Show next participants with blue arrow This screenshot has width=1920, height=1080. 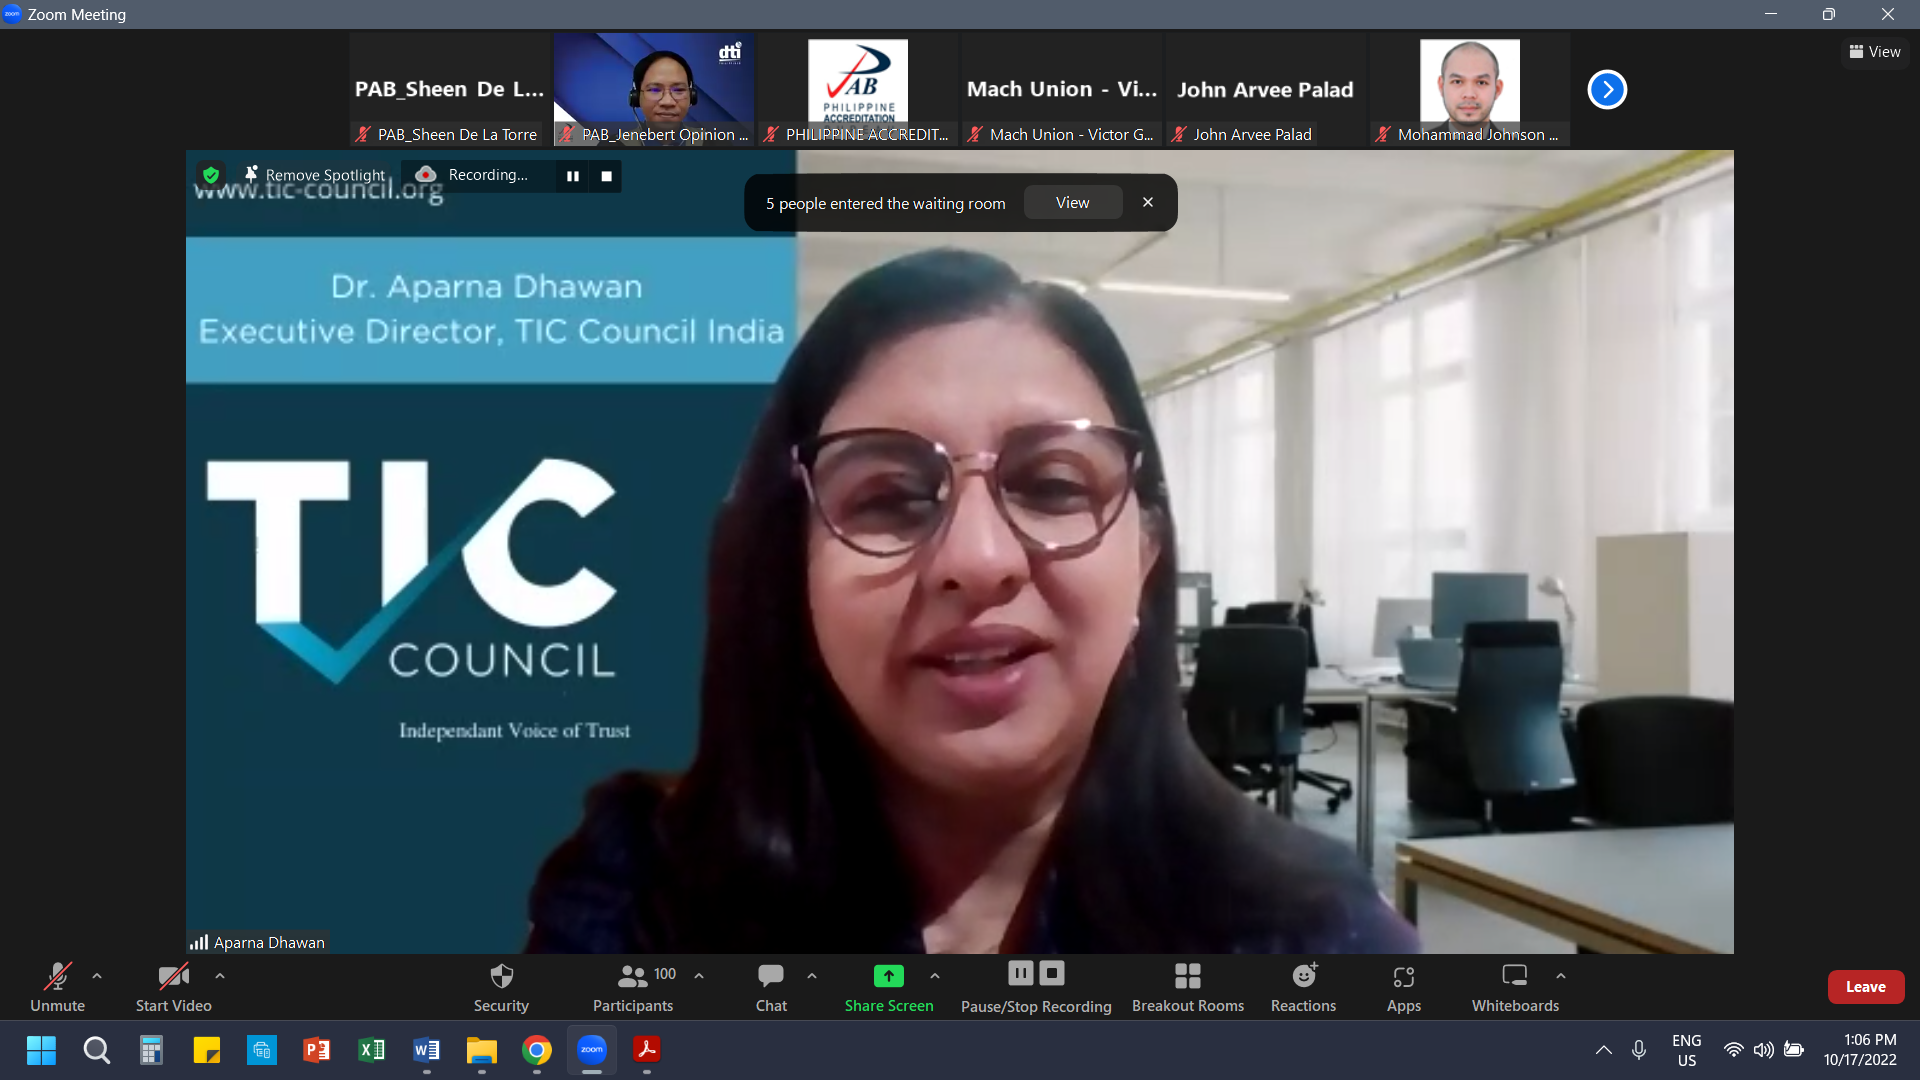1607,90
